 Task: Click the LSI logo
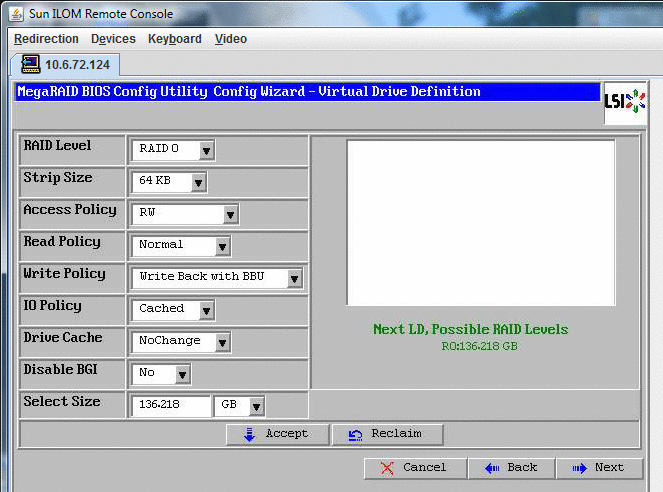tap(625, 102)
